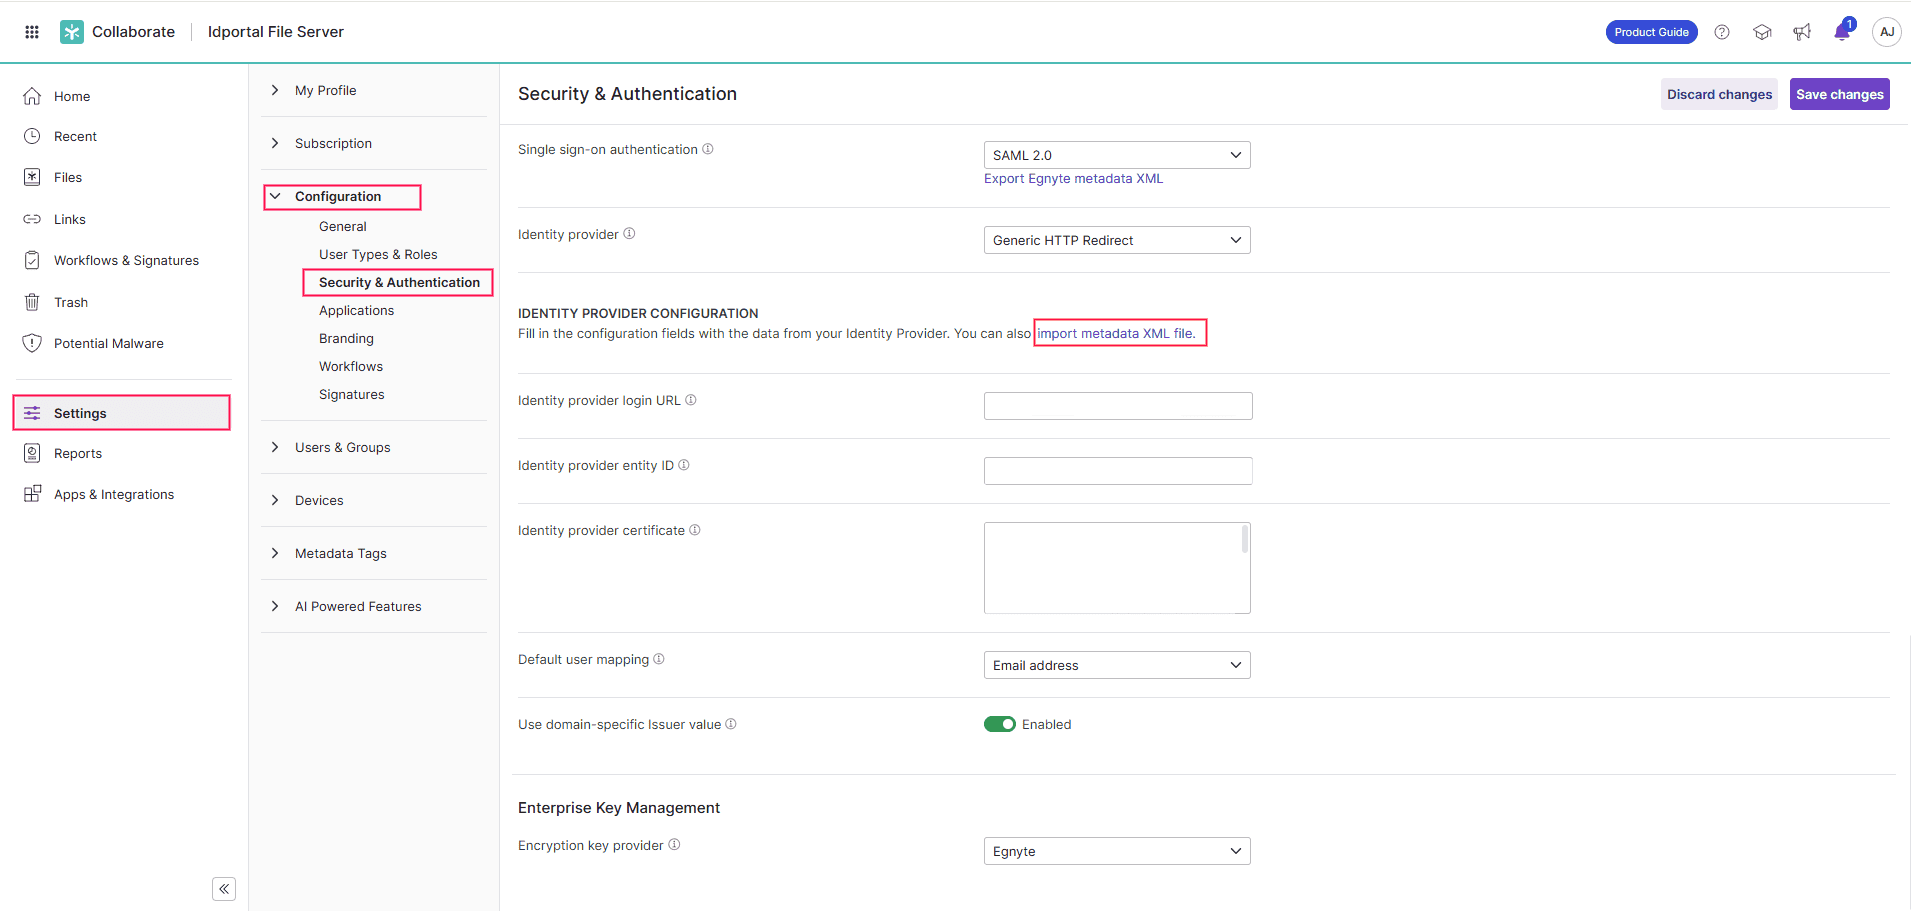Screen dimensions: 1911x911
Task: Expand the Users & Groups section
Action: (342, 447)
